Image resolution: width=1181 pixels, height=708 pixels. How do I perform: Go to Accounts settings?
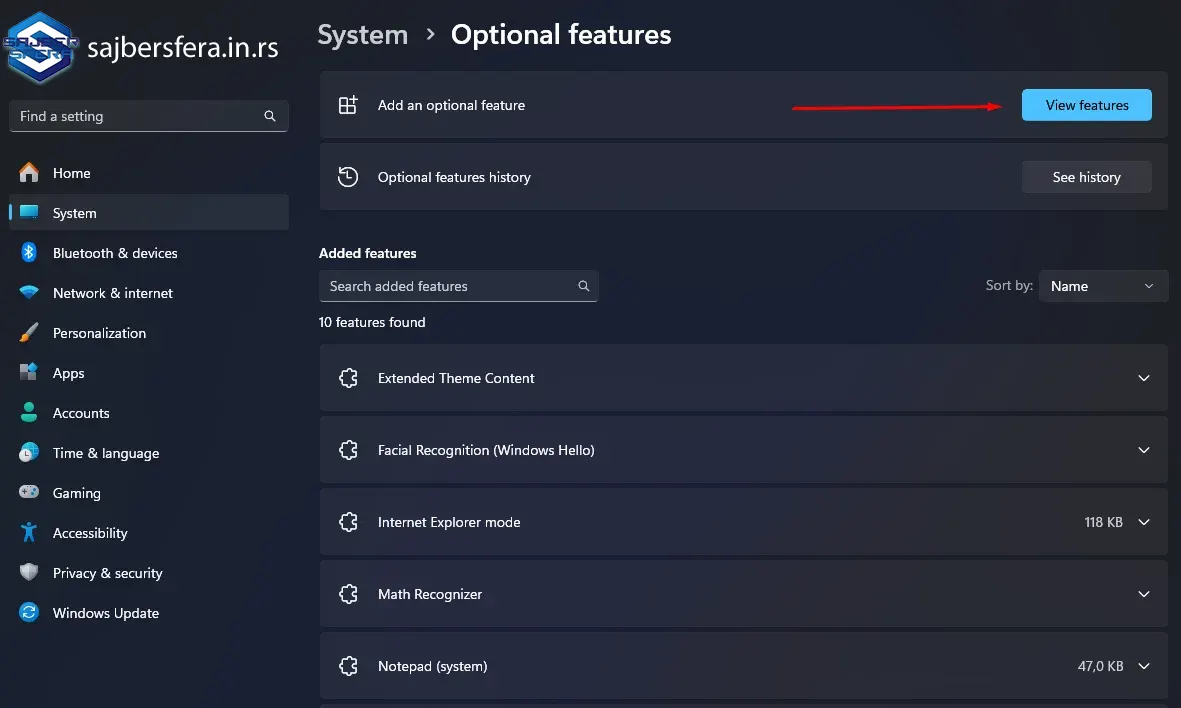pos(81,413)
